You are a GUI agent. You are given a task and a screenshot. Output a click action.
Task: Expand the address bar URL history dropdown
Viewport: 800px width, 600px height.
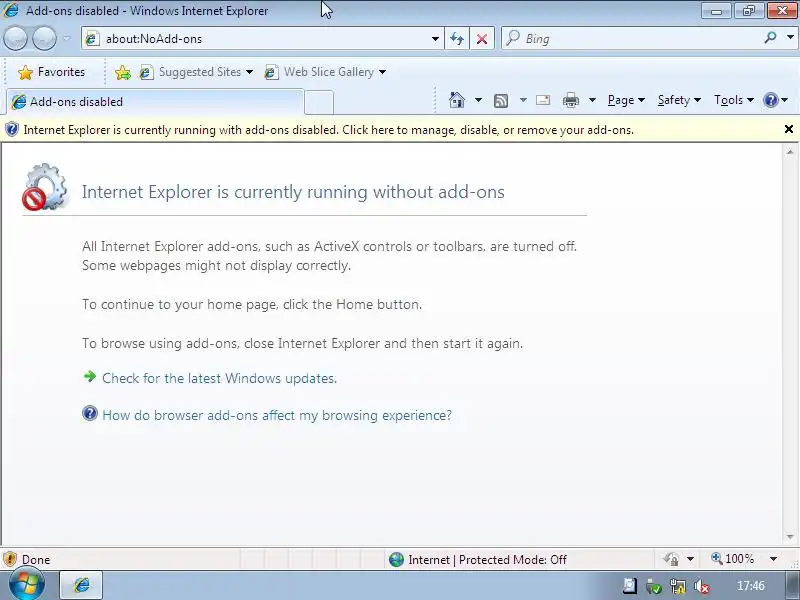435,39
